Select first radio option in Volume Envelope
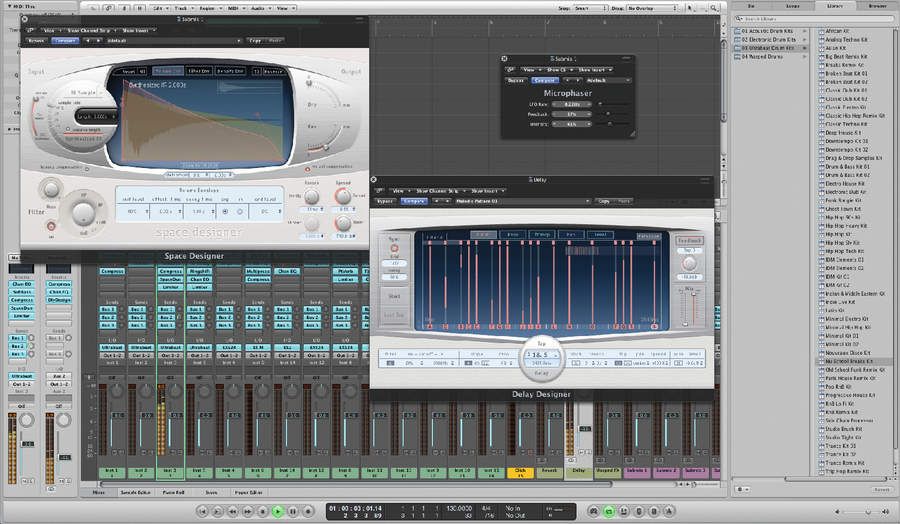Viewport: 900px width, 524px height. coord(225,211)
